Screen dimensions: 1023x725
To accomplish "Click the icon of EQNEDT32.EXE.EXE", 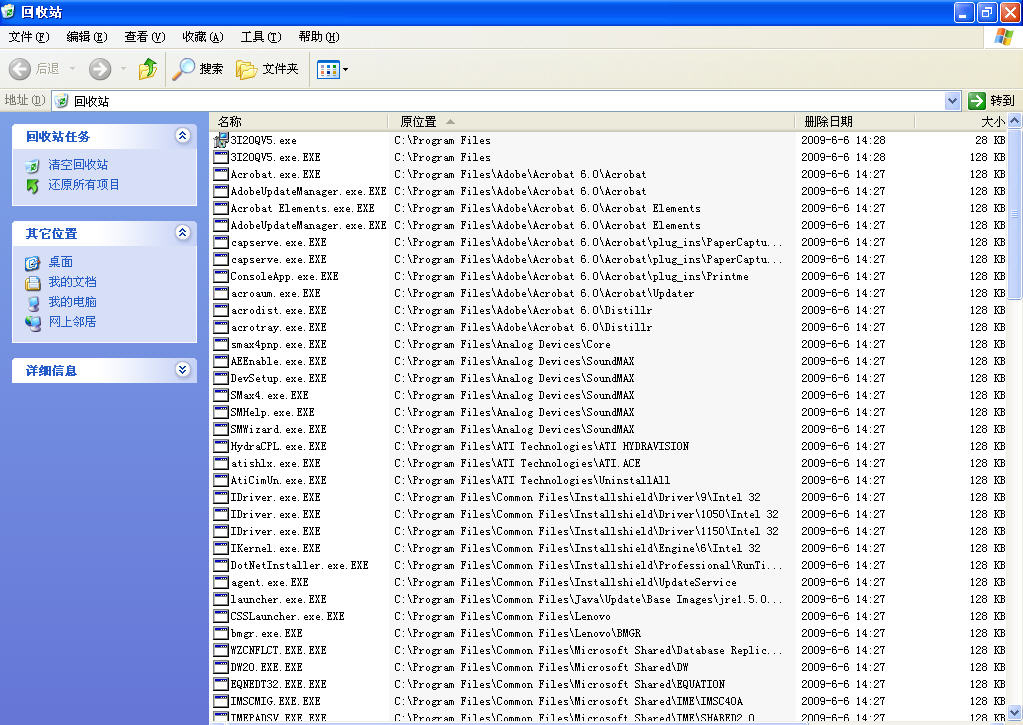I will click(221, 683).
